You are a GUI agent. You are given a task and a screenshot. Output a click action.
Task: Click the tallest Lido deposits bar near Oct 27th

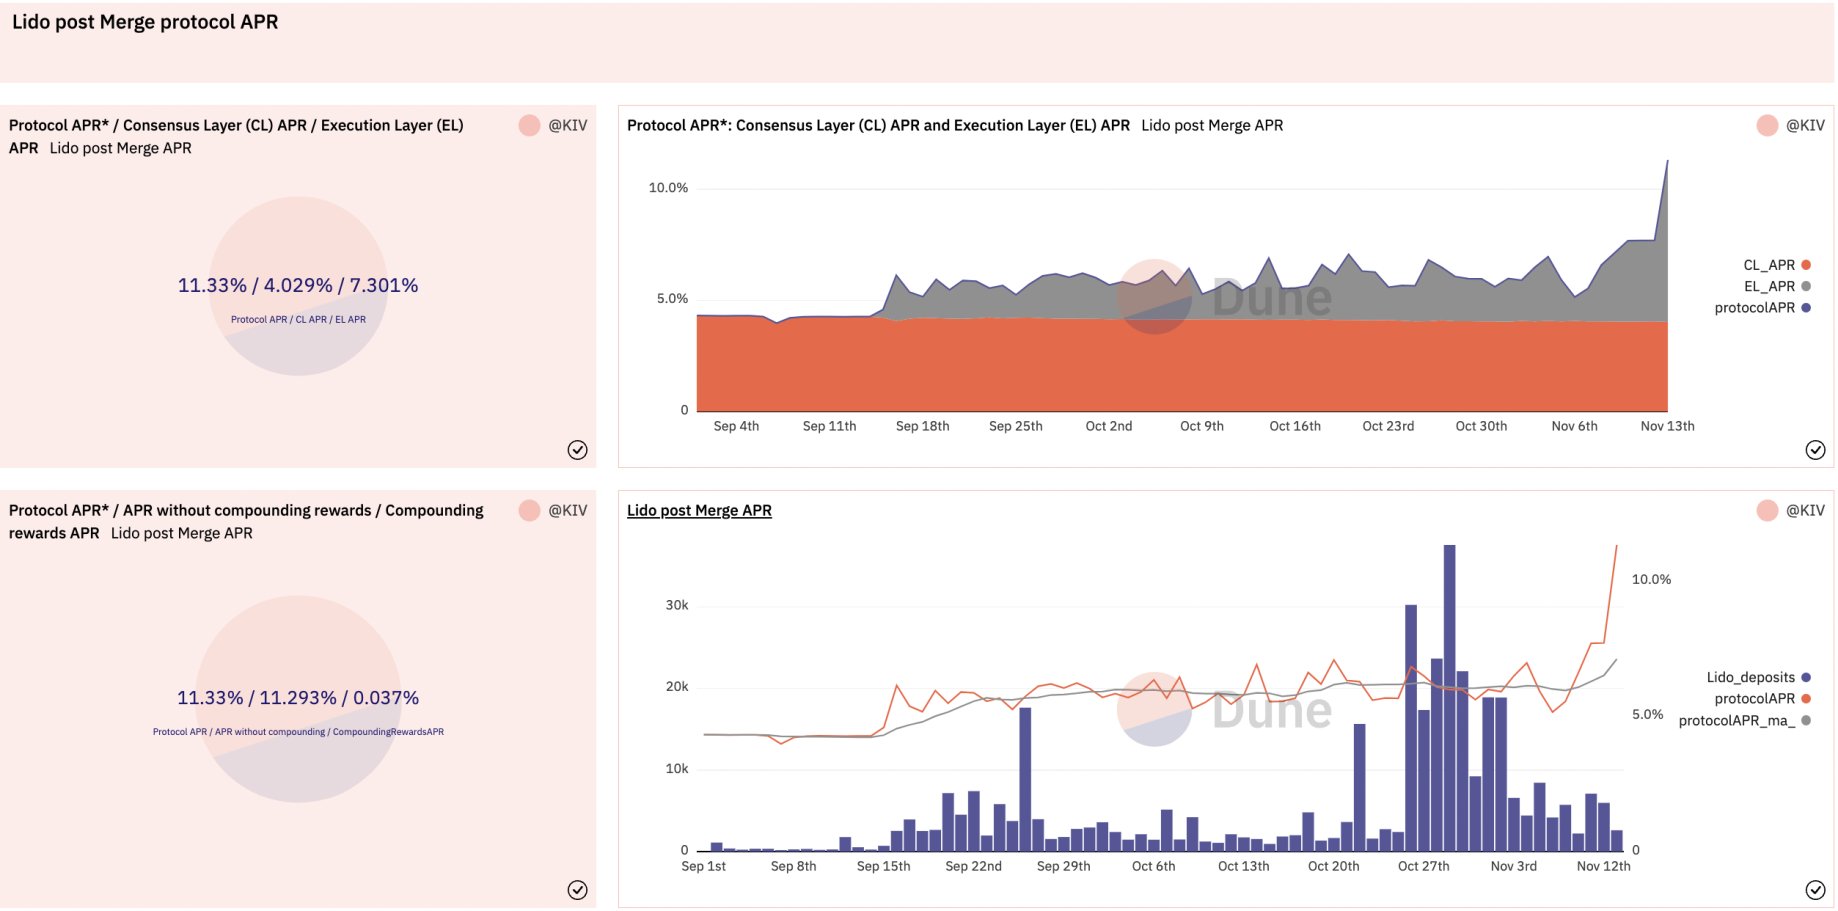tap(1449, 697)
